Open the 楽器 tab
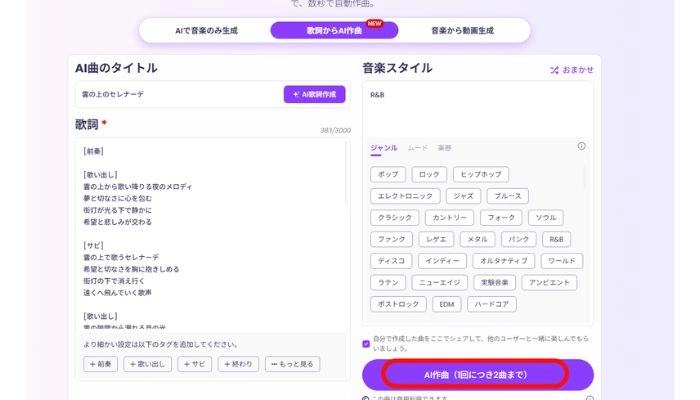This screenshot has width=700, height=400. pos(444,148)
